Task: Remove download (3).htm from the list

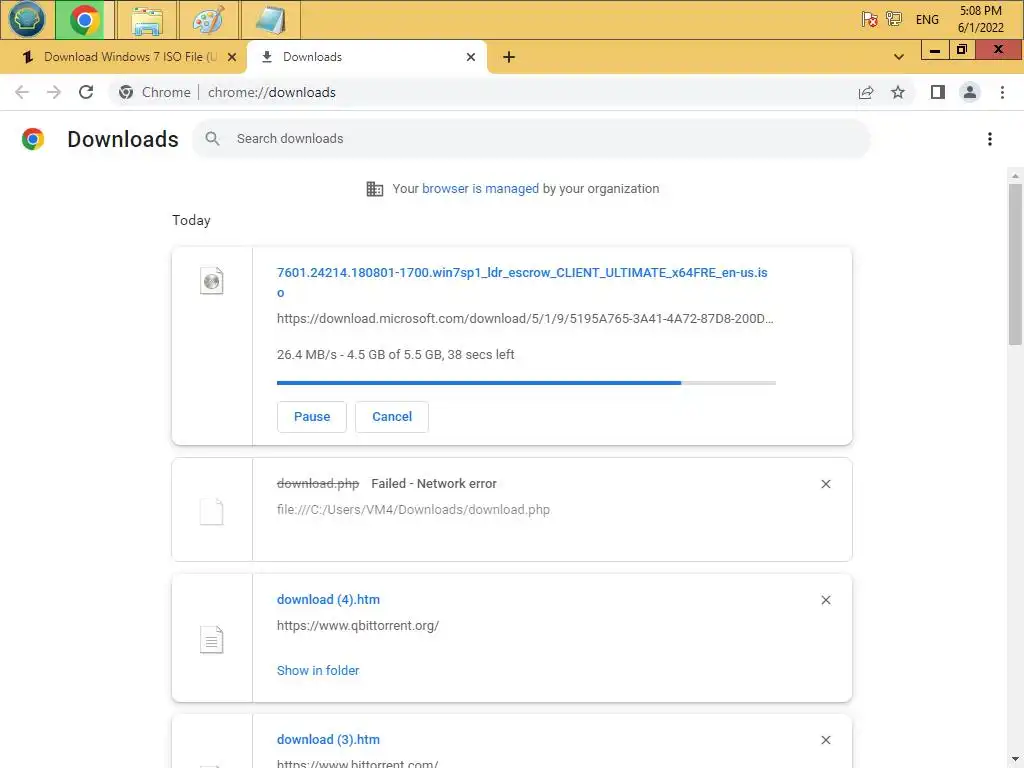Action: (x=825, y=740)
